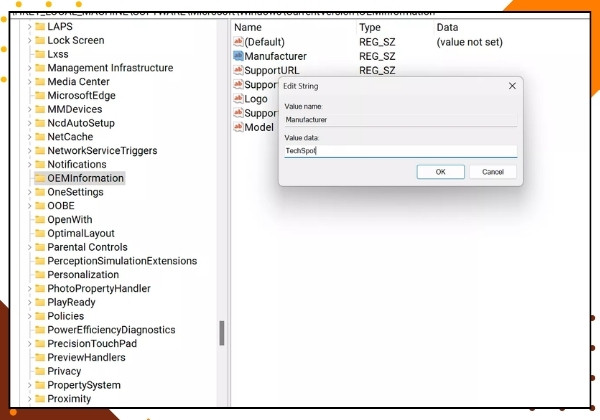
Task: Select the OEMInformation key label
Action: tap(85, 178)
